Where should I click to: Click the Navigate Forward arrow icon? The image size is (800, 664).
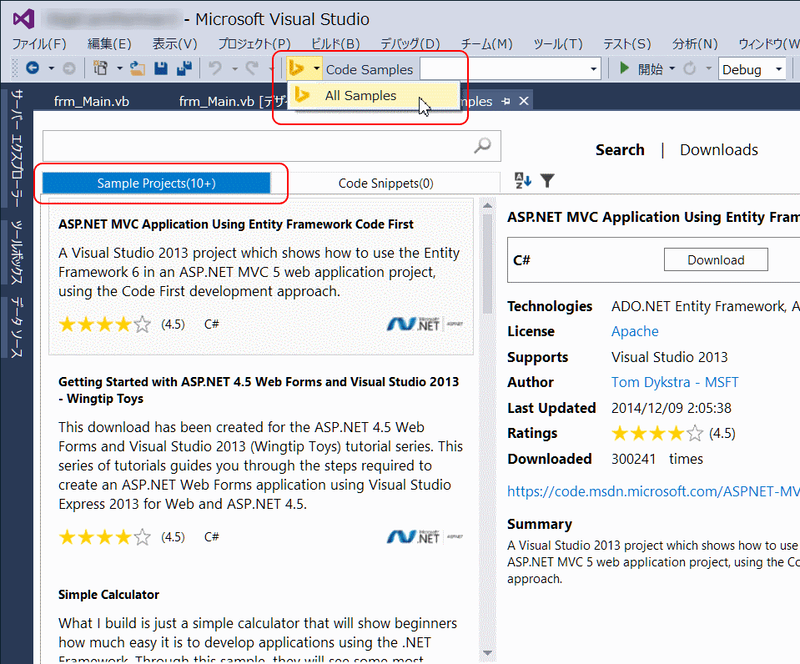coord(69,68)
